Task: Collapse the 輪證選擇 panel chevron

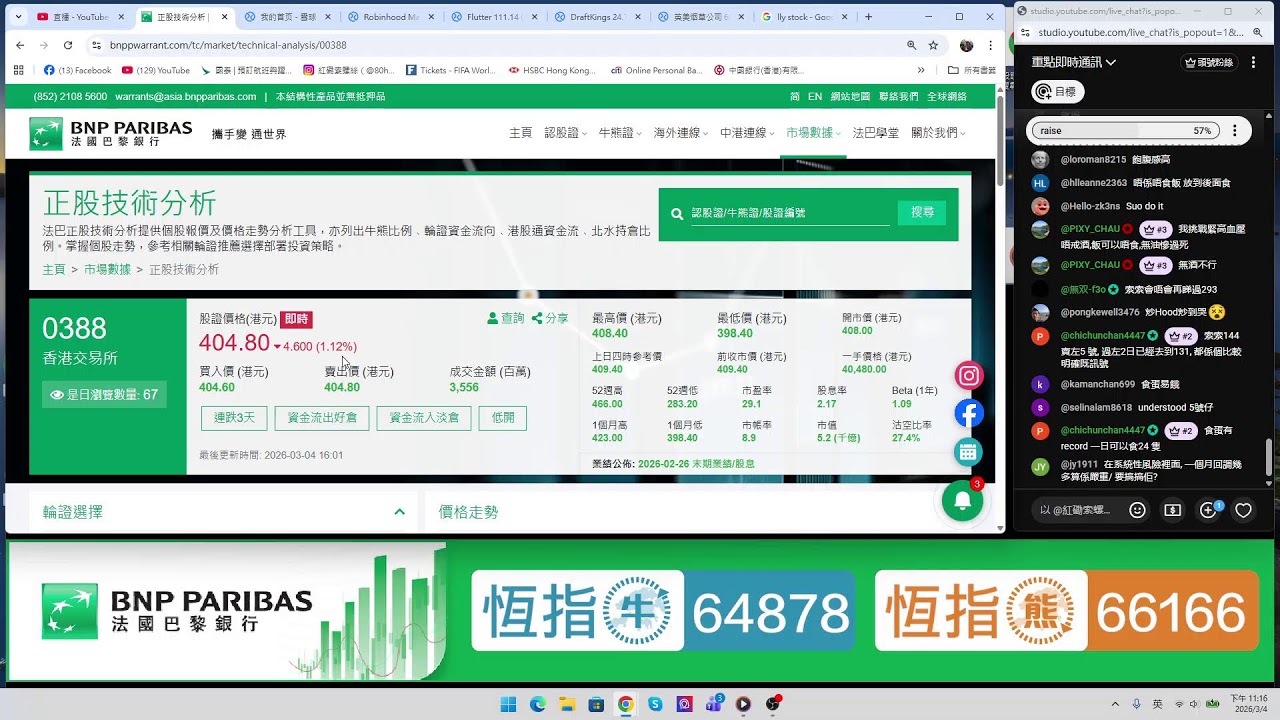Action: tap(399, 512)
